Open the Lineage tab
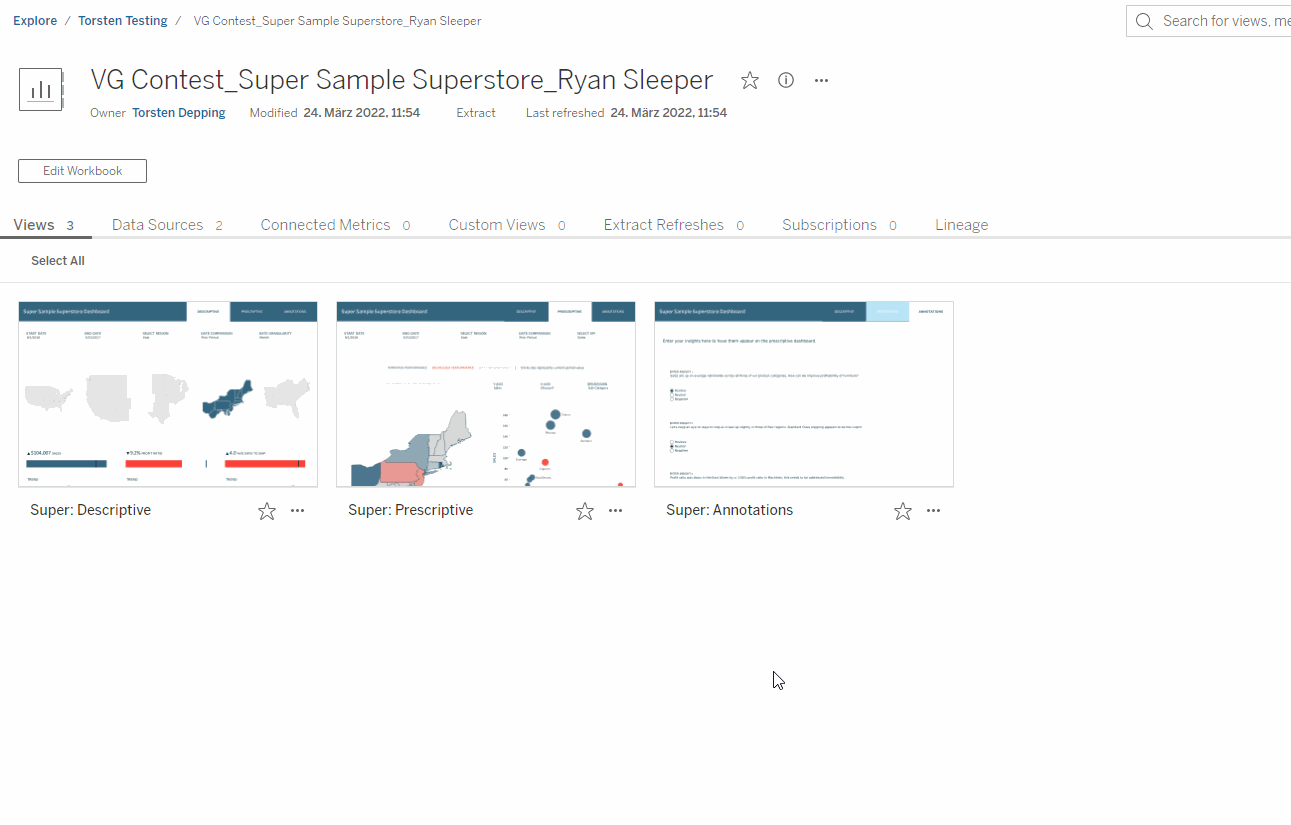The height and width of the screenshot is (825, 1291). click(962, 225)
